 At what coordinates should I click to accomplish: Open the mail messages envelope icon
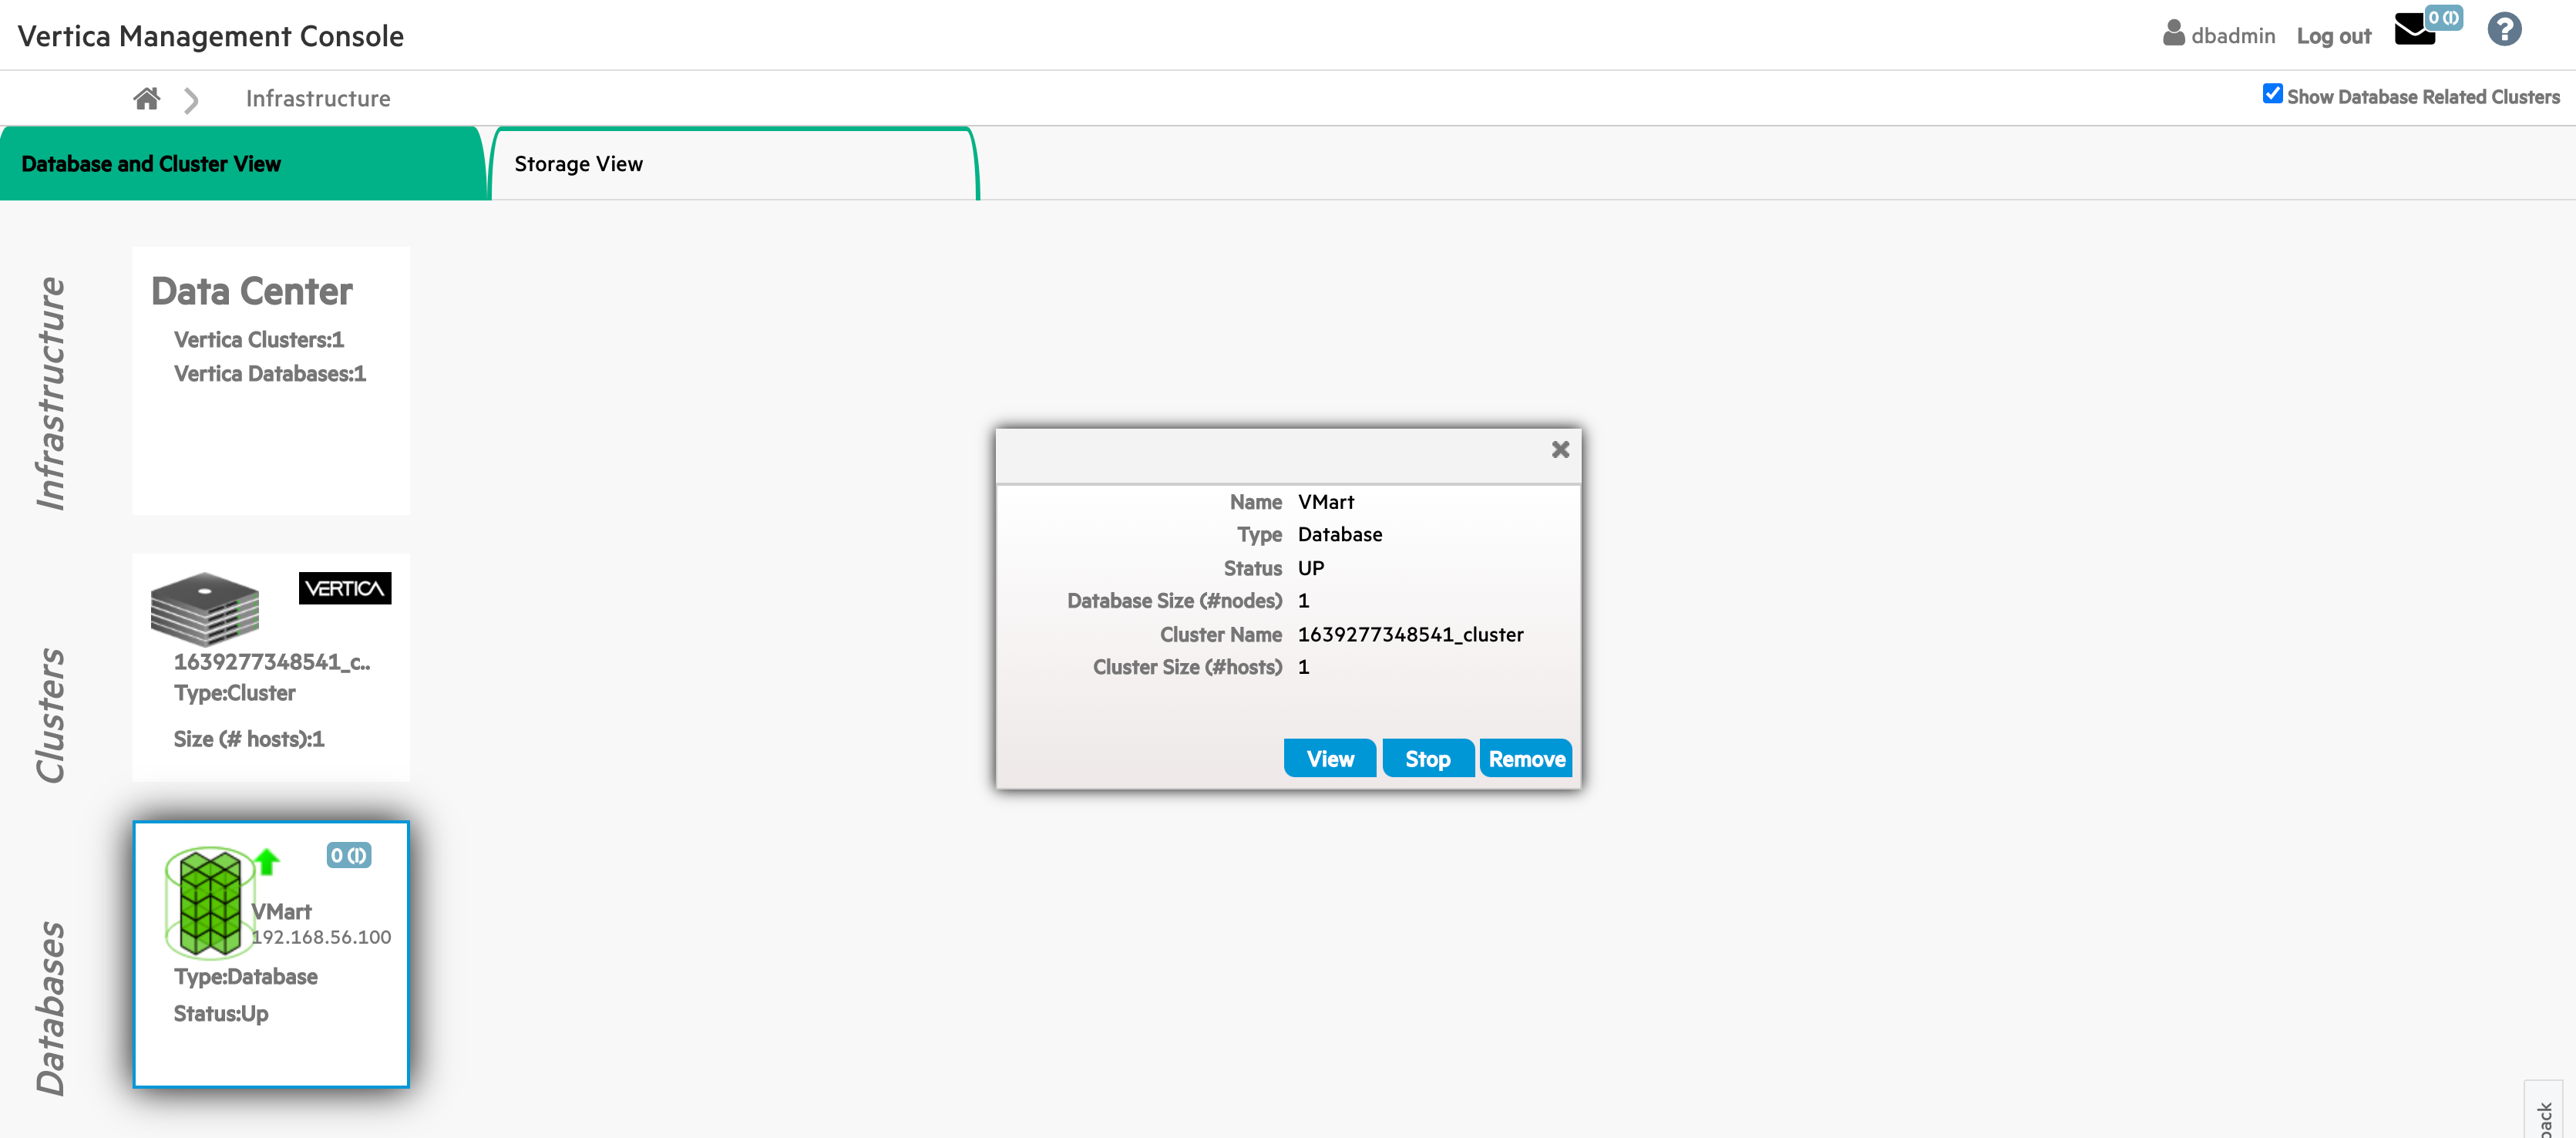pos(2414,30)
